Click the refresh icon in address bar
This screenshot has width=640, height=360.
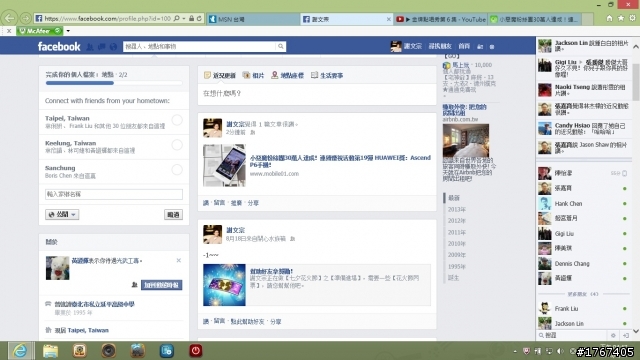pos(199,18)
